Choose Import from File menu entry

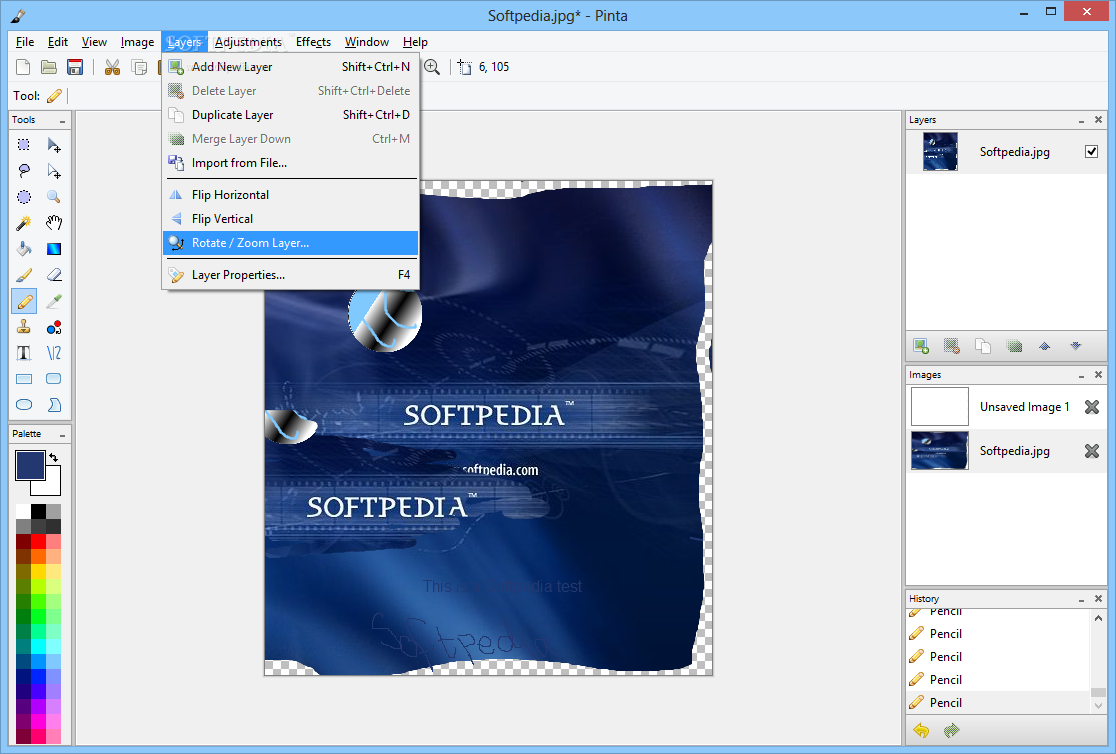point(290,163)
